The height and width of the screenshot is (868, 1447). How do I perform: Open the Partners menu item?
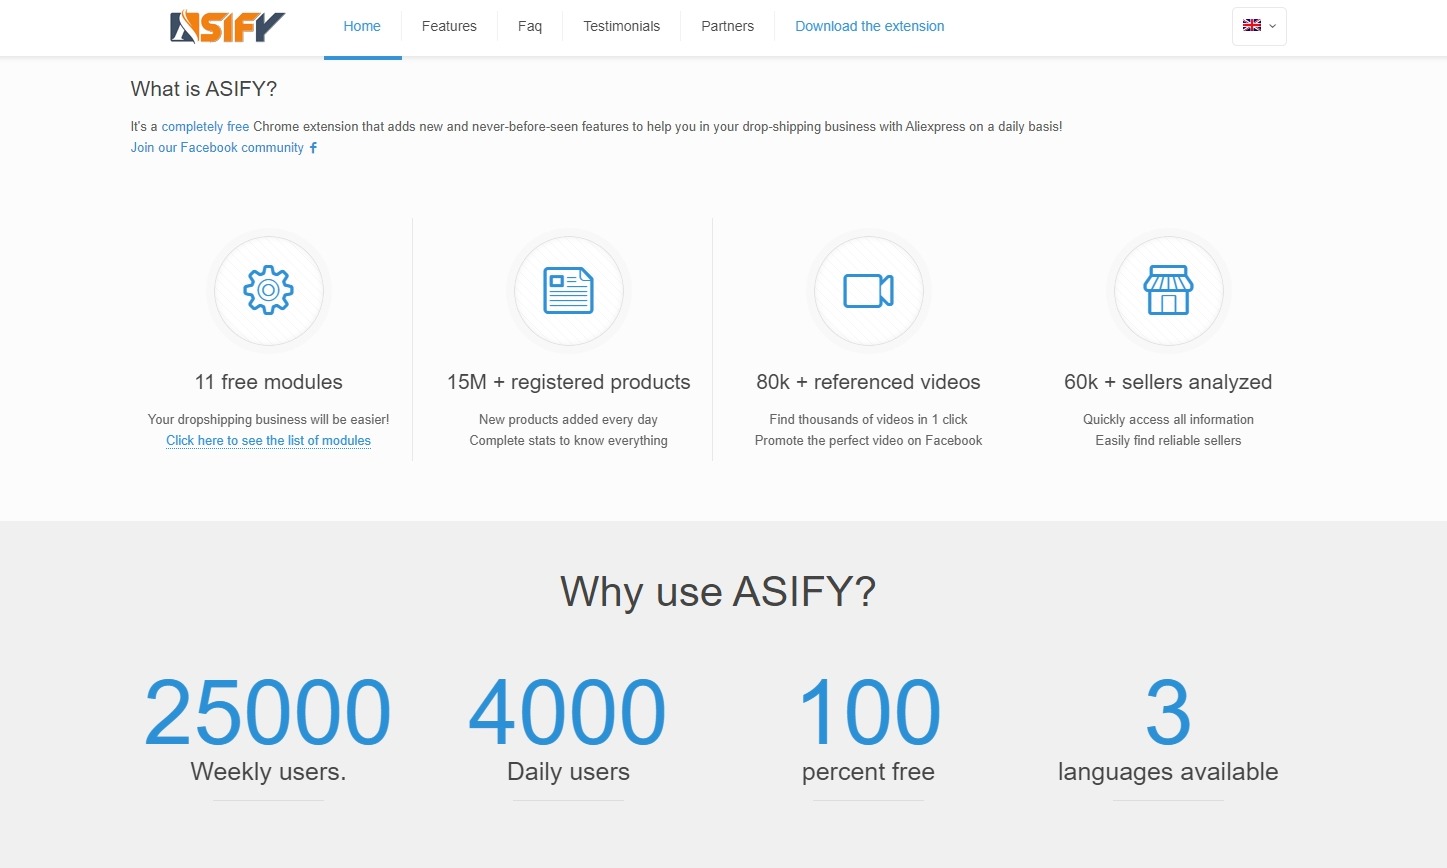tap(728, 27)
